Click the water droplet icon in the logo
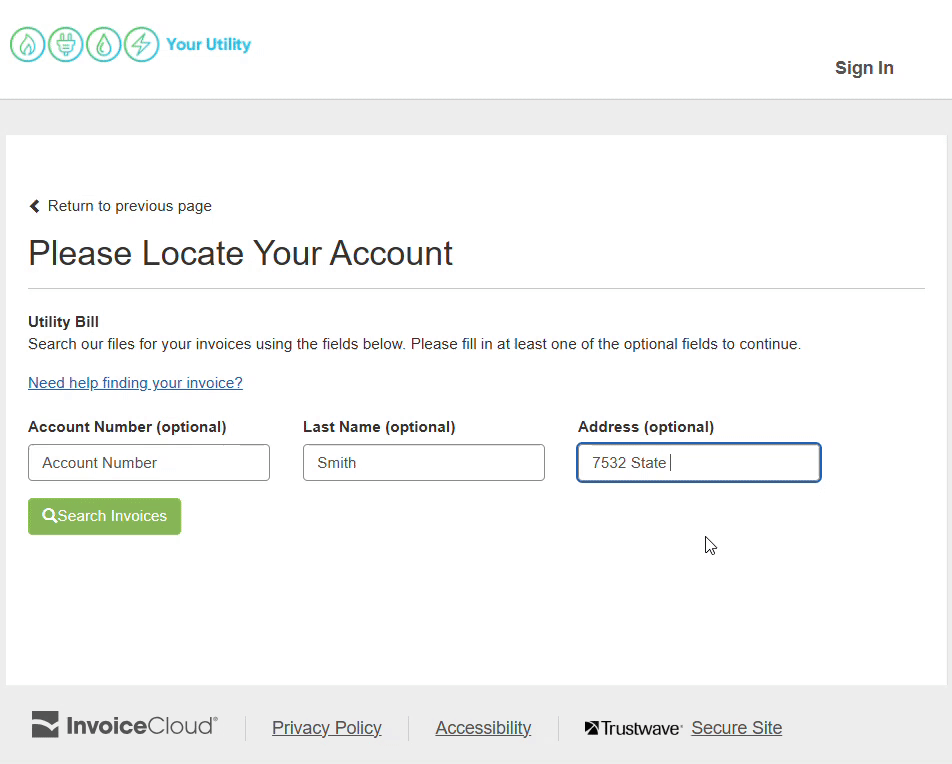The image size is (952, 764). [103, 45]
